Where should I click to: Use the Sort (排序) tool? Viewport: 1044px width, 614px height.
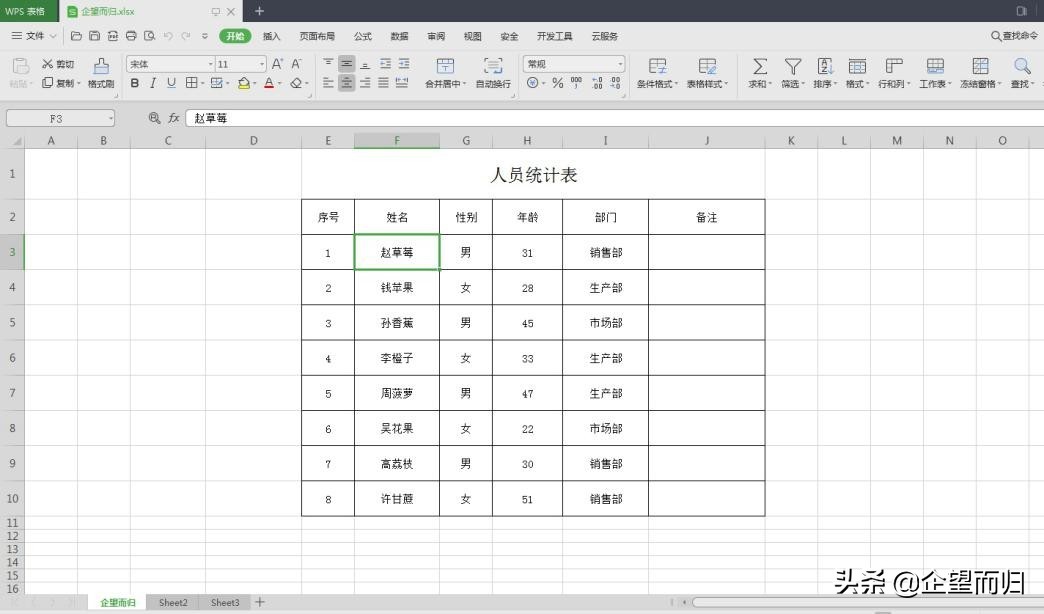tap(824, 72)
